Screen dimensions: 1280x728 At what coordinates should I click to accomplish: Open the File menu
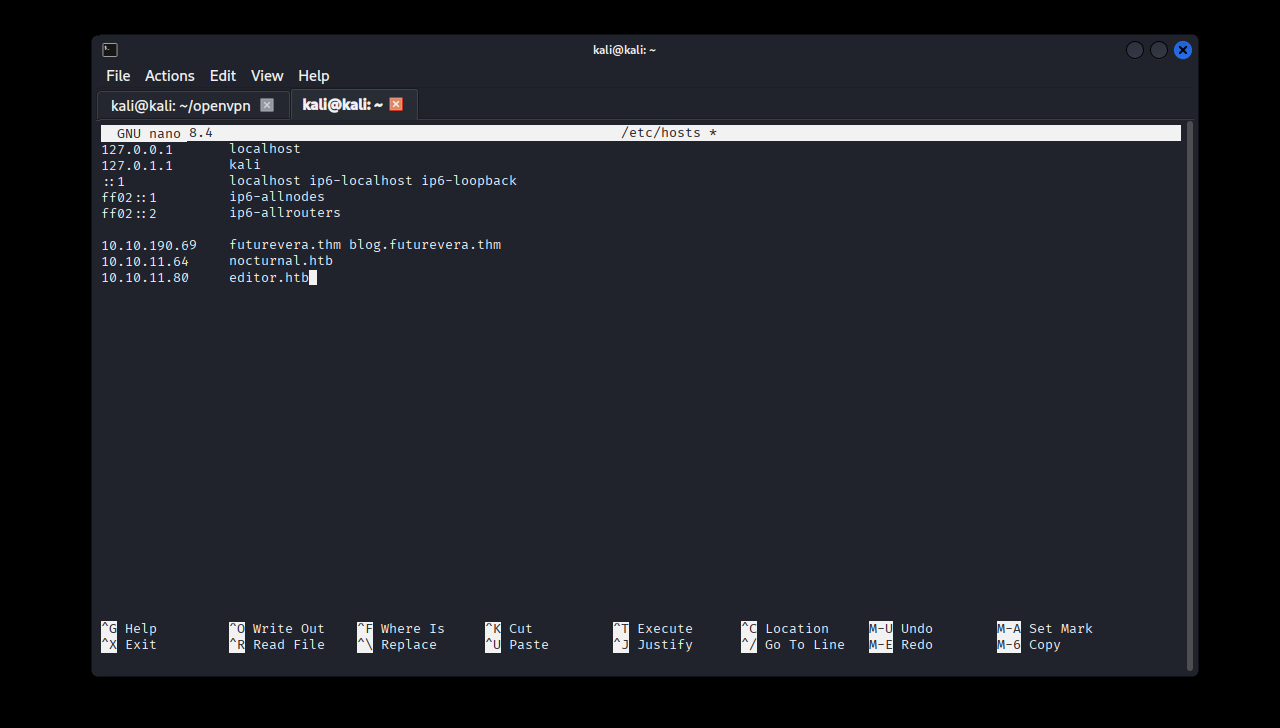tap(118, 76)
